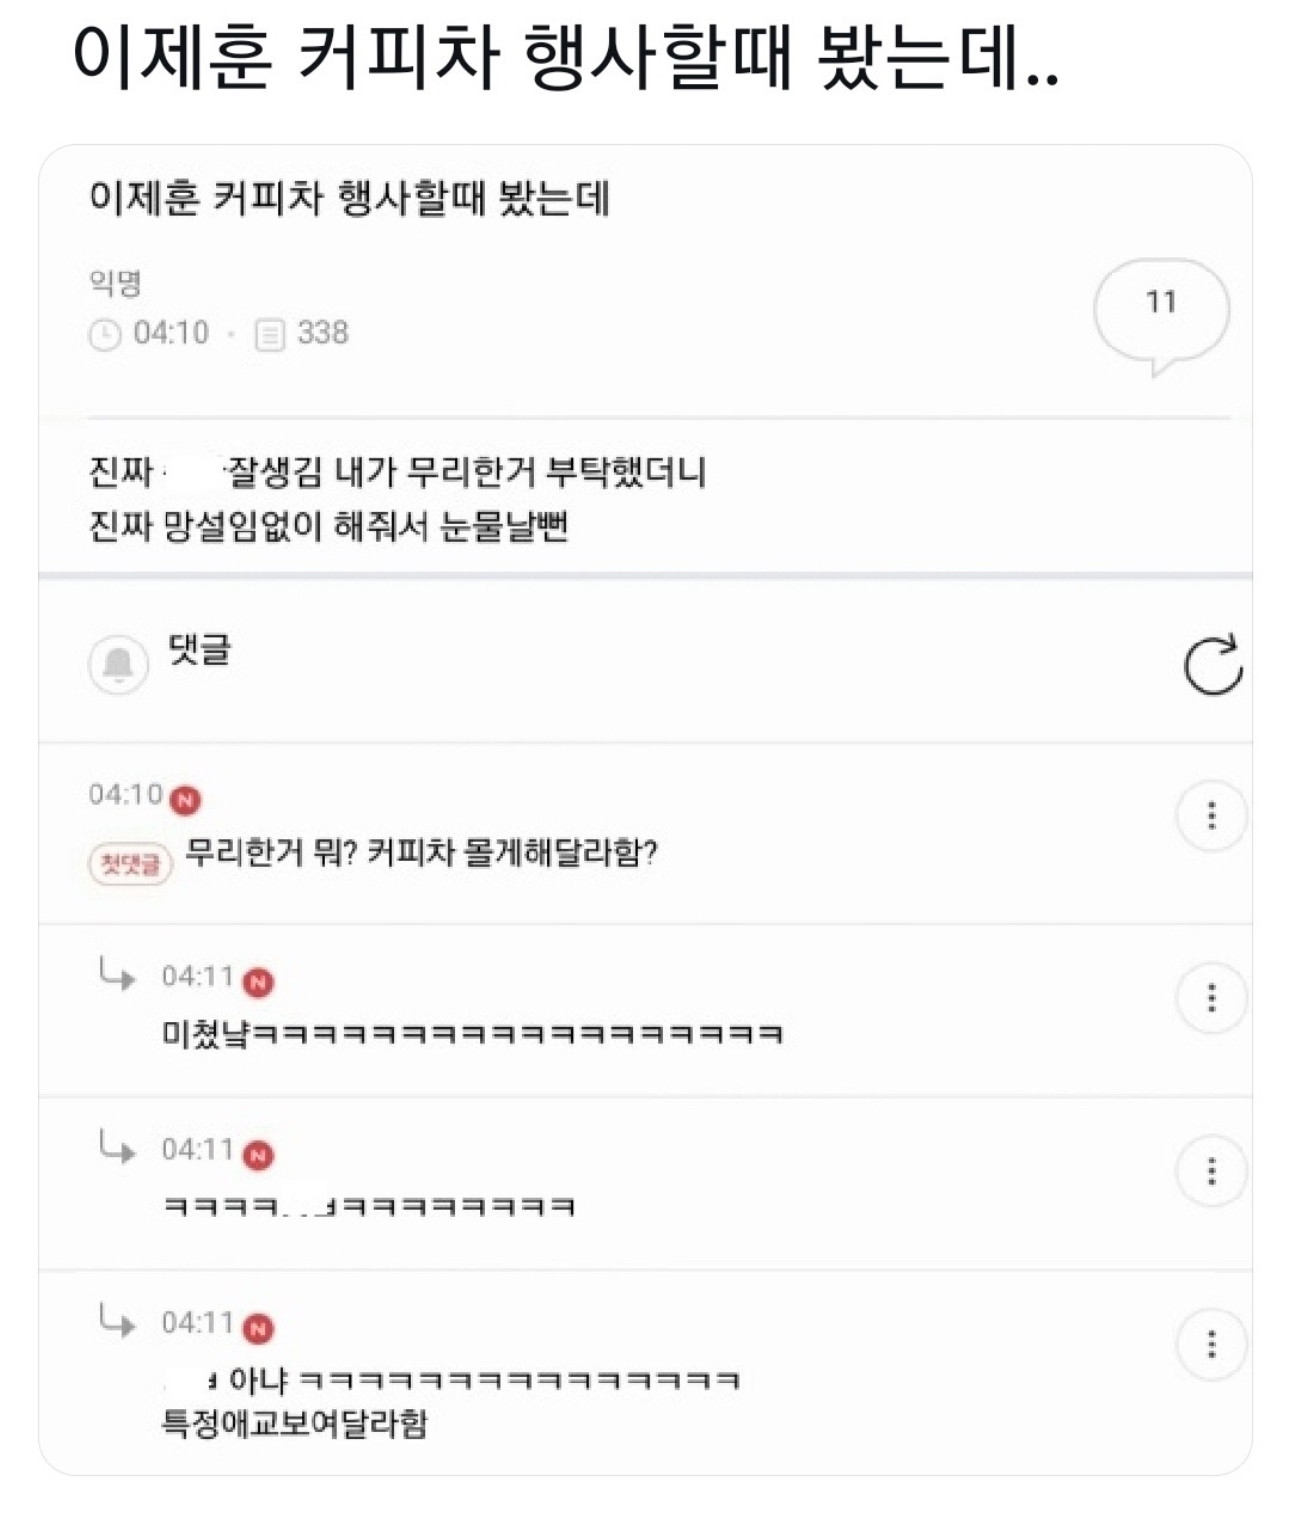Image resolution: width=1290 pixels, height=1526 pixels.
Task: Click the reply arrow beside the 미쳤냐 comment
Action: [x=117, y=973]
